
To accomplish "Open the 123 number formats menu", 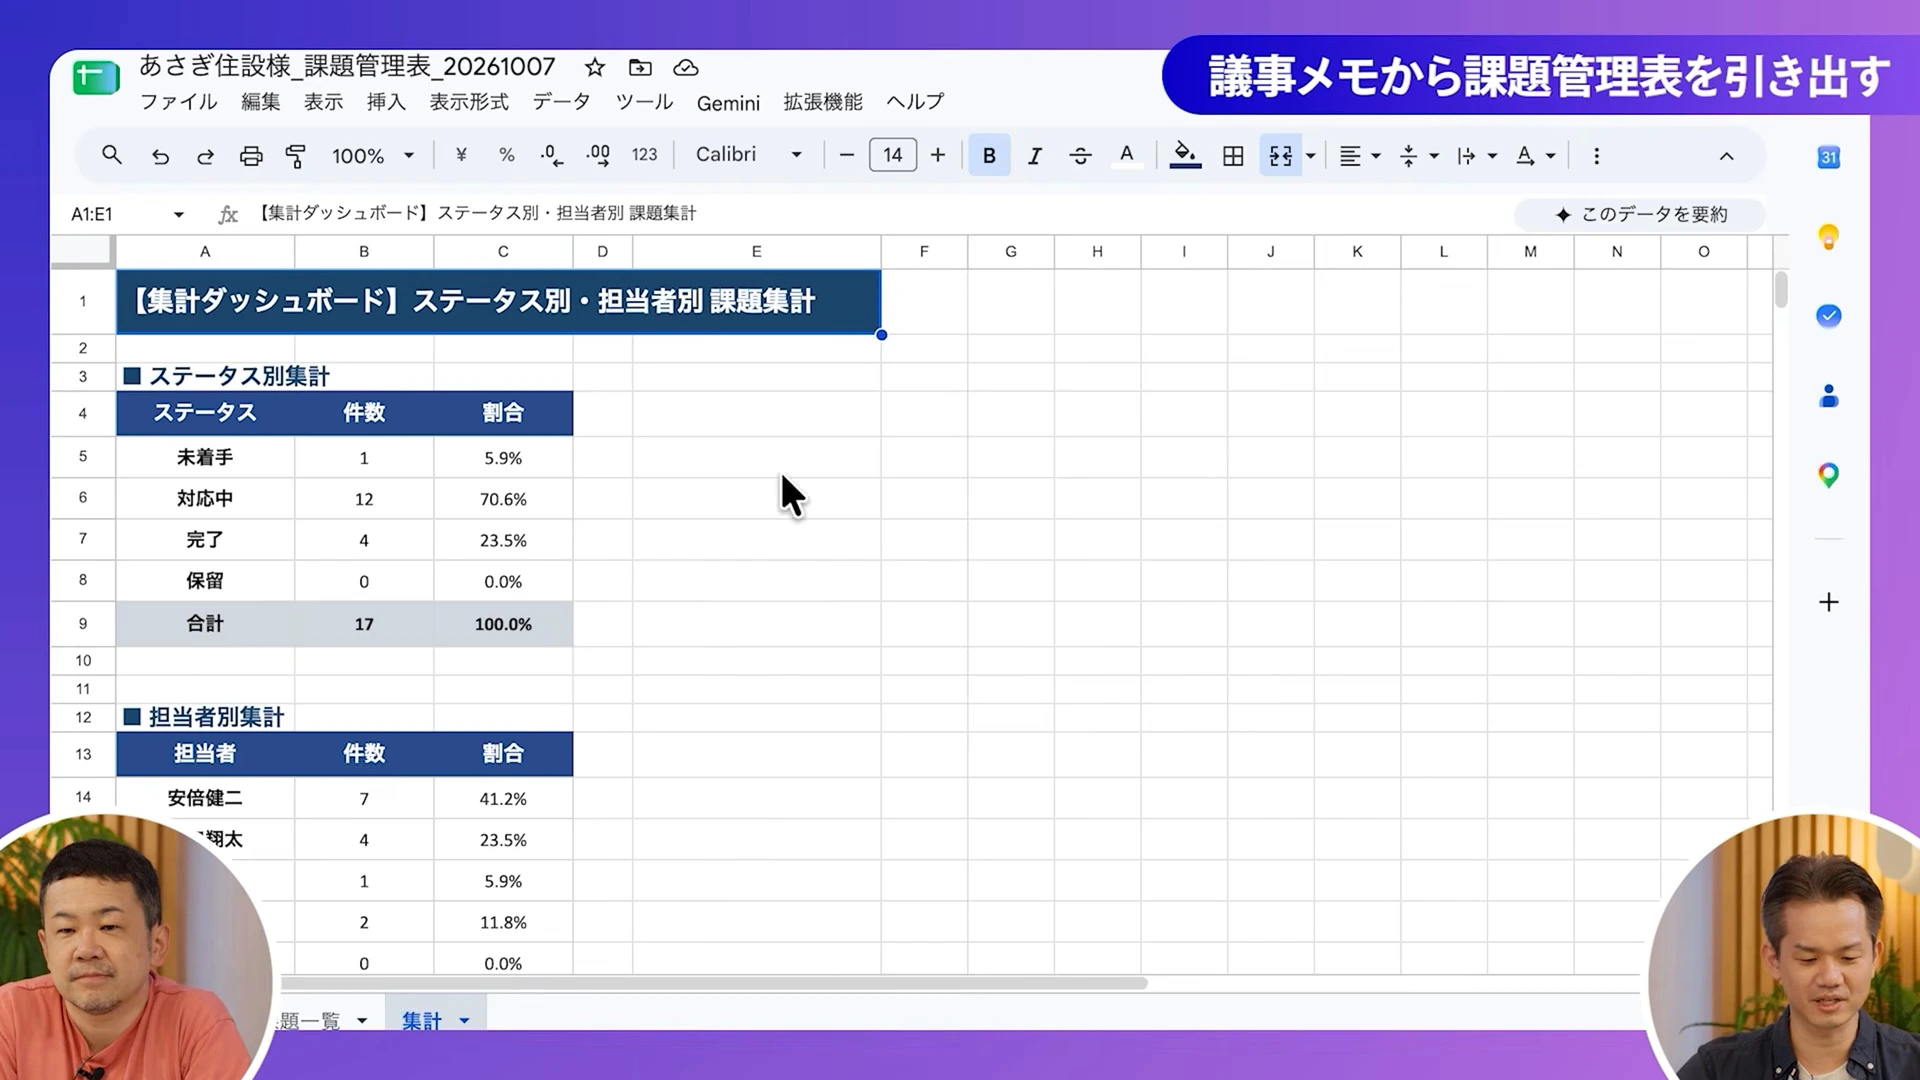I will pyautogui.click(x=645, y=155).
